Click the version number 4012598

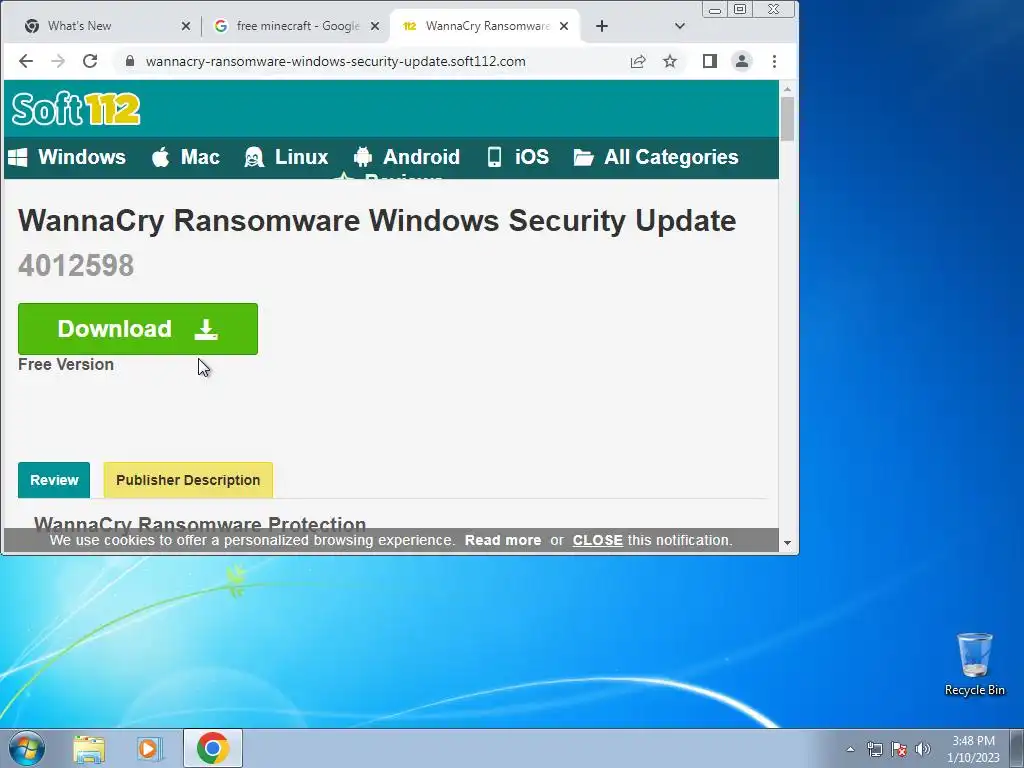point(76,266)
